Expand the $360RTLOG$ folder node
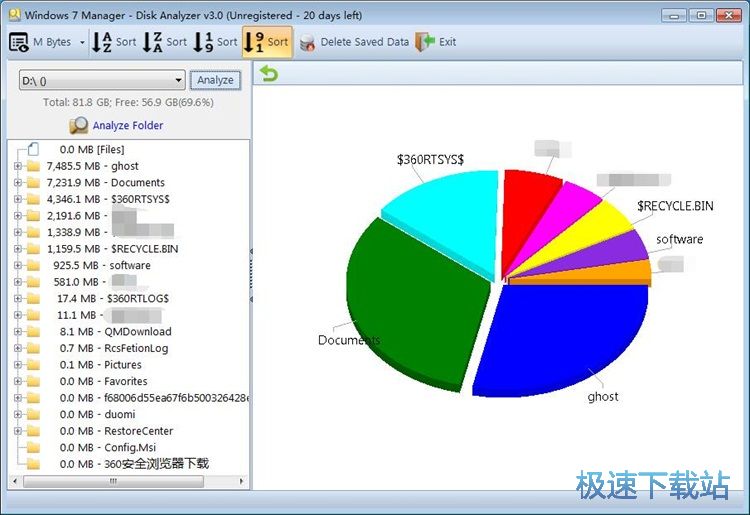This screenshot has height=515, width=750. click(x=18, y=298)
